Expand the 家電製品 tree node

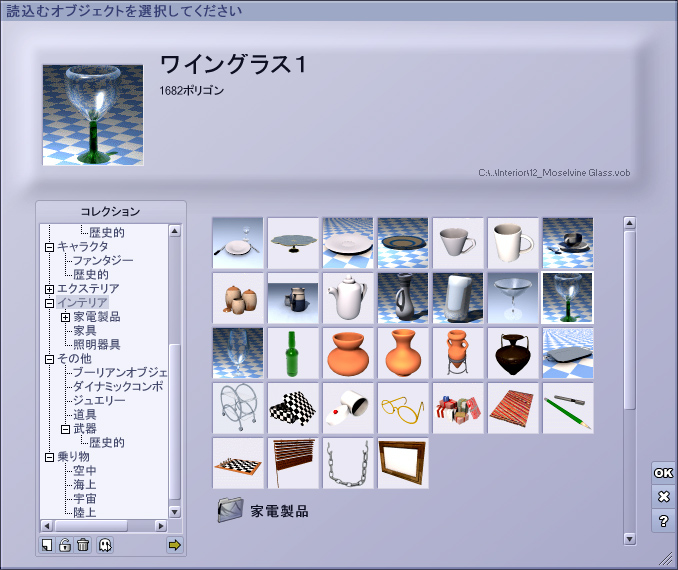(65, 317)
